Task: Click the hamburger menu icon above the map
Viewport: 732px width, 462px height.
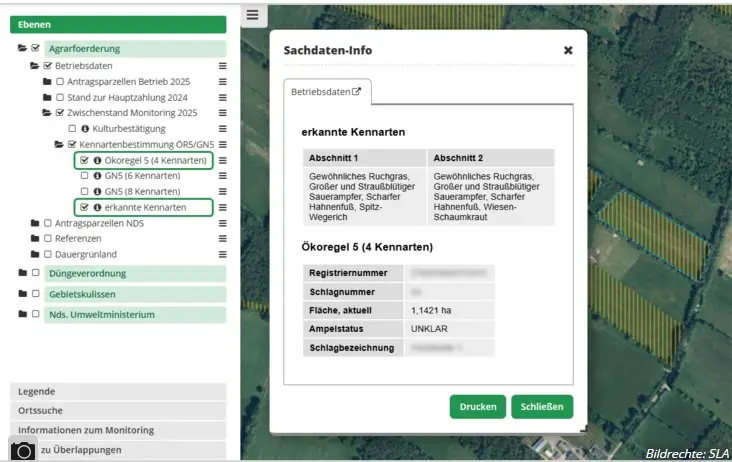Action: pos(252,15)
